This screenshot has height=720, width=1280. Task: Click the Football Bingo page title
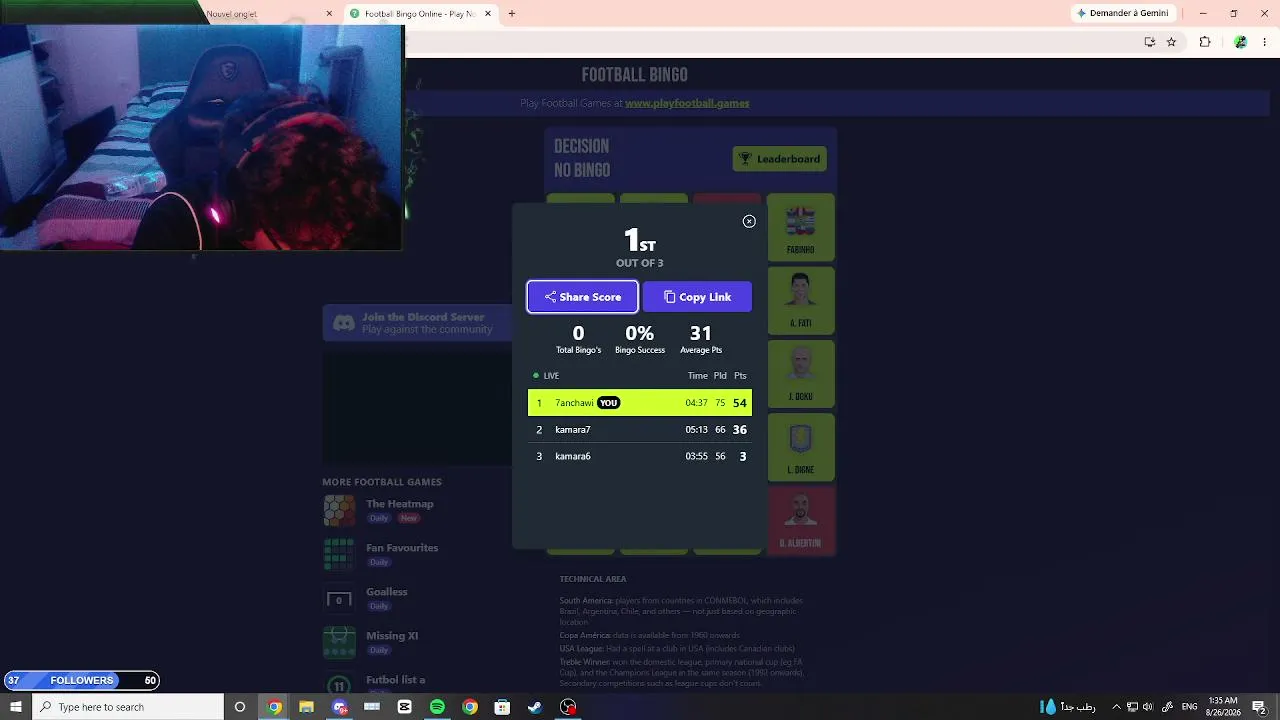click(635, 75)
